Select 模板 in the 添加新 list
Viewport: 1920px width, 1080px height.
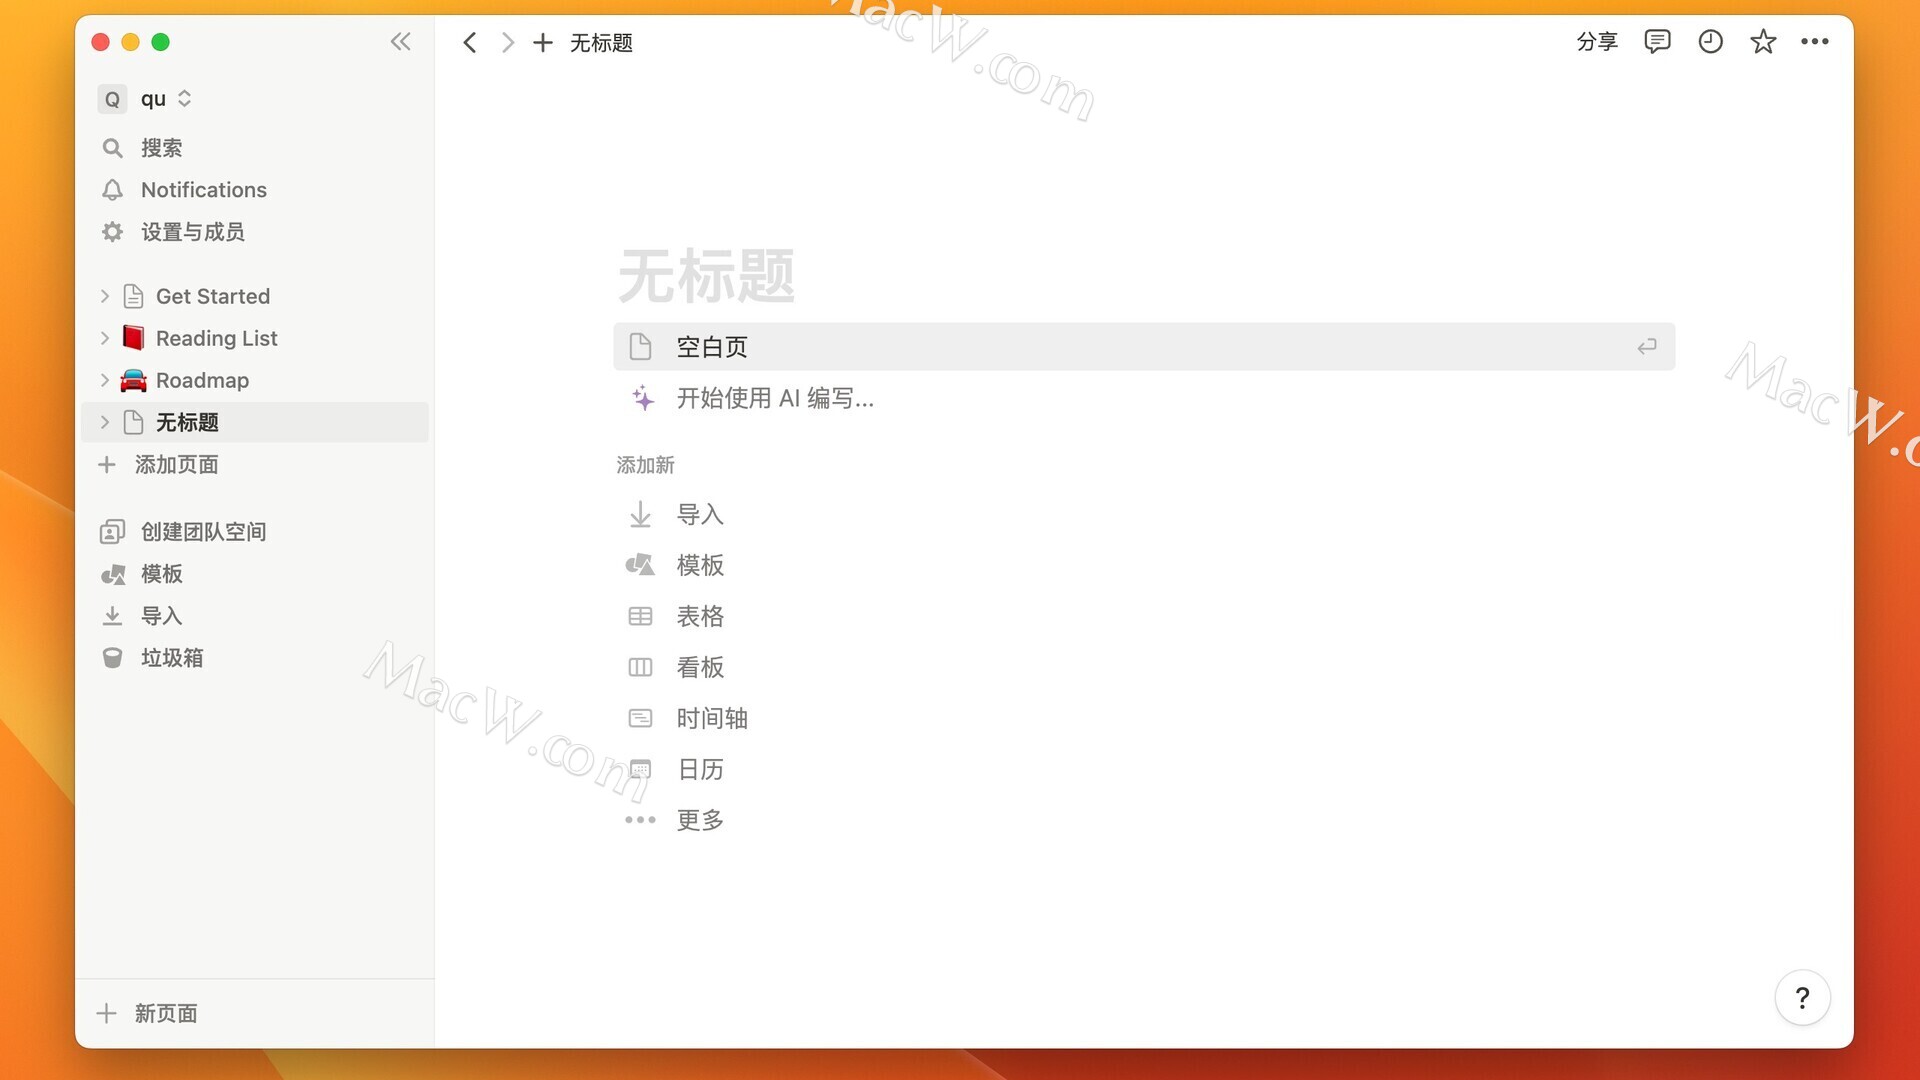700,565
